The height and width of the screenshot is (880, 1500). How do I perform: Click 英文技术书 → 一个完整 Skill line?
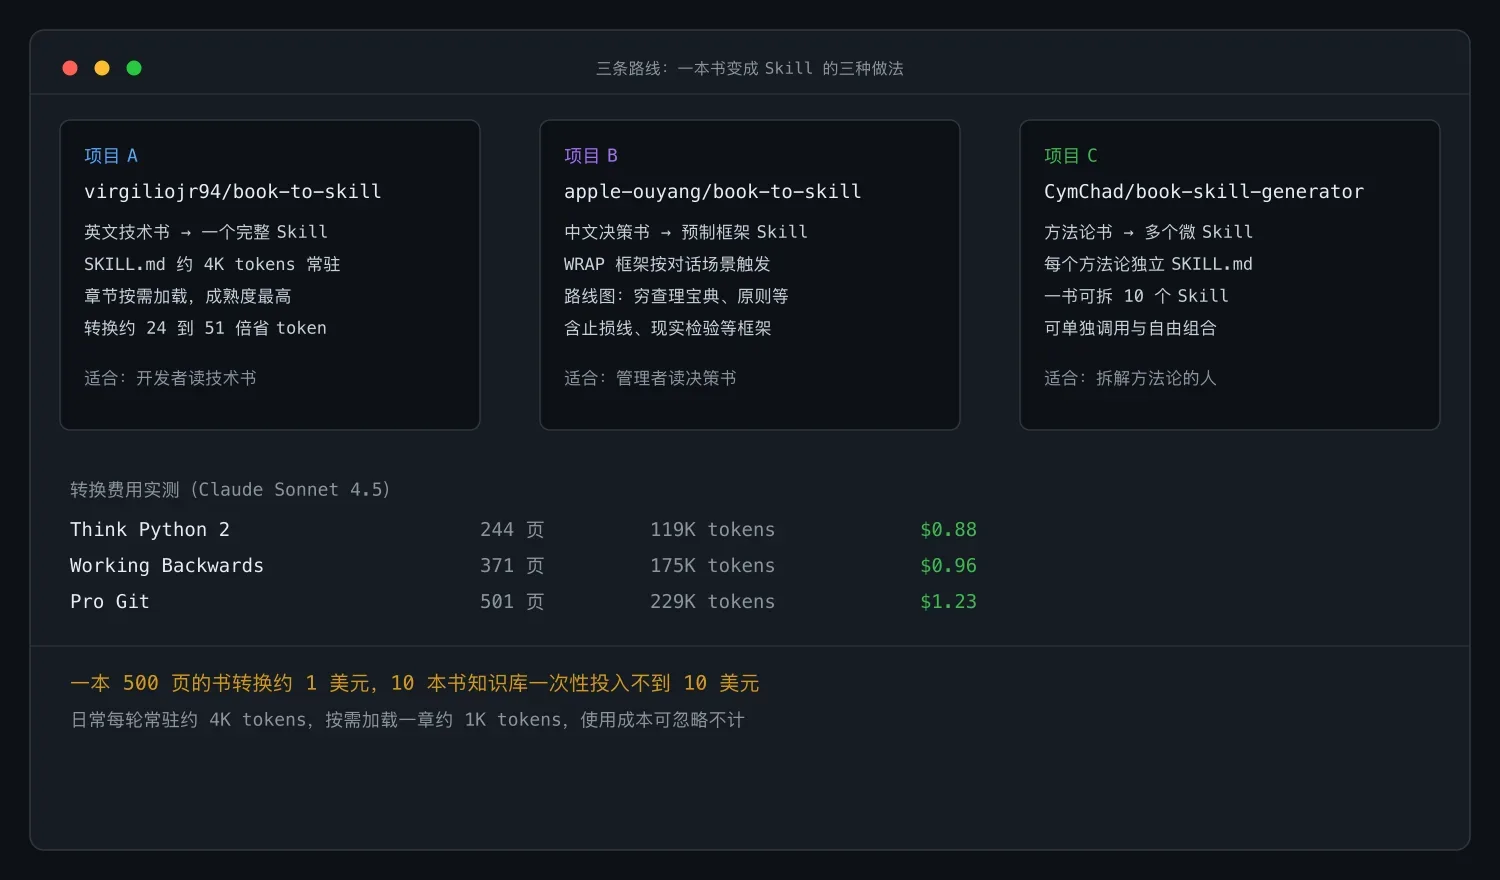pyautogui.click(x=206, y=232)
